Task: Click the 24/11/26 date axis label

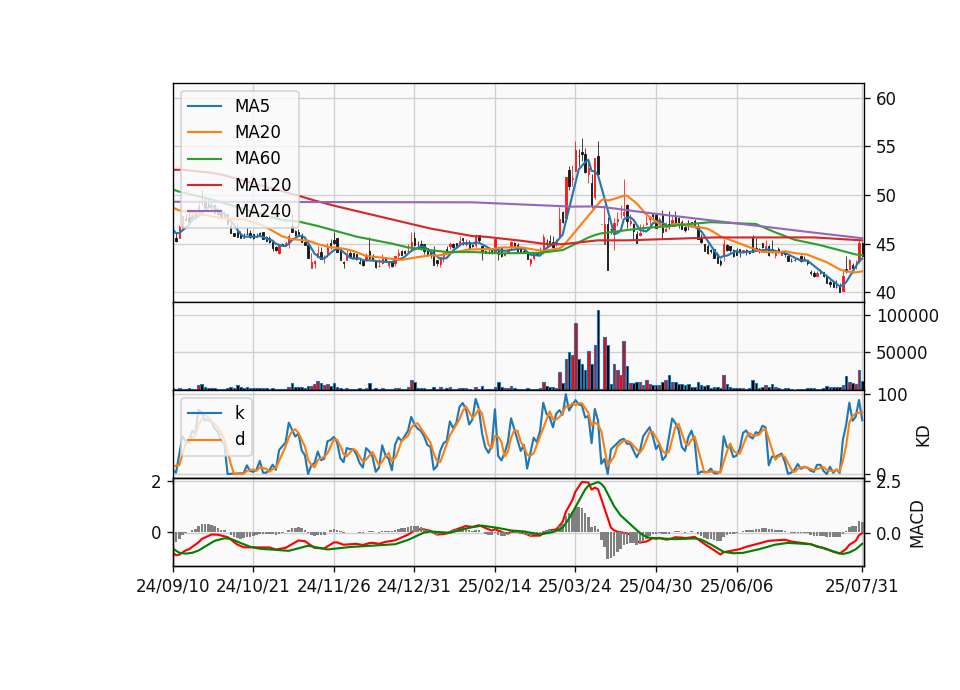Action: pos(334,586)
